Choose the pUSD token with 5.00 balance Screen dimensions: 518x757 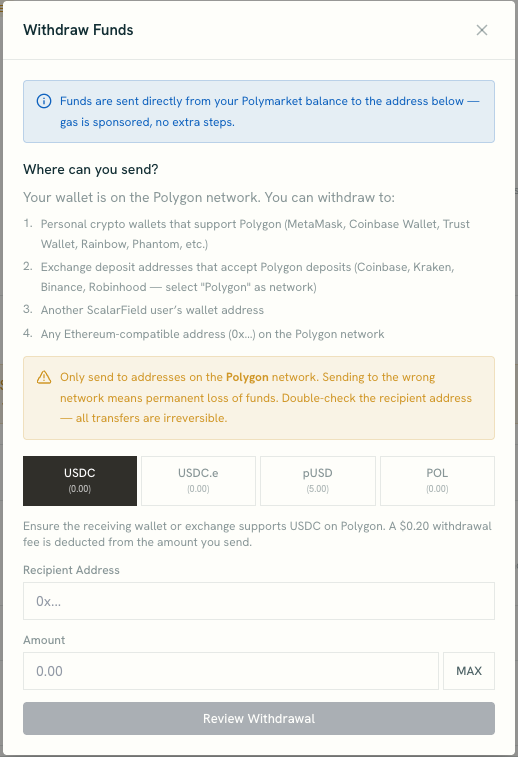[x=318, y=481]
